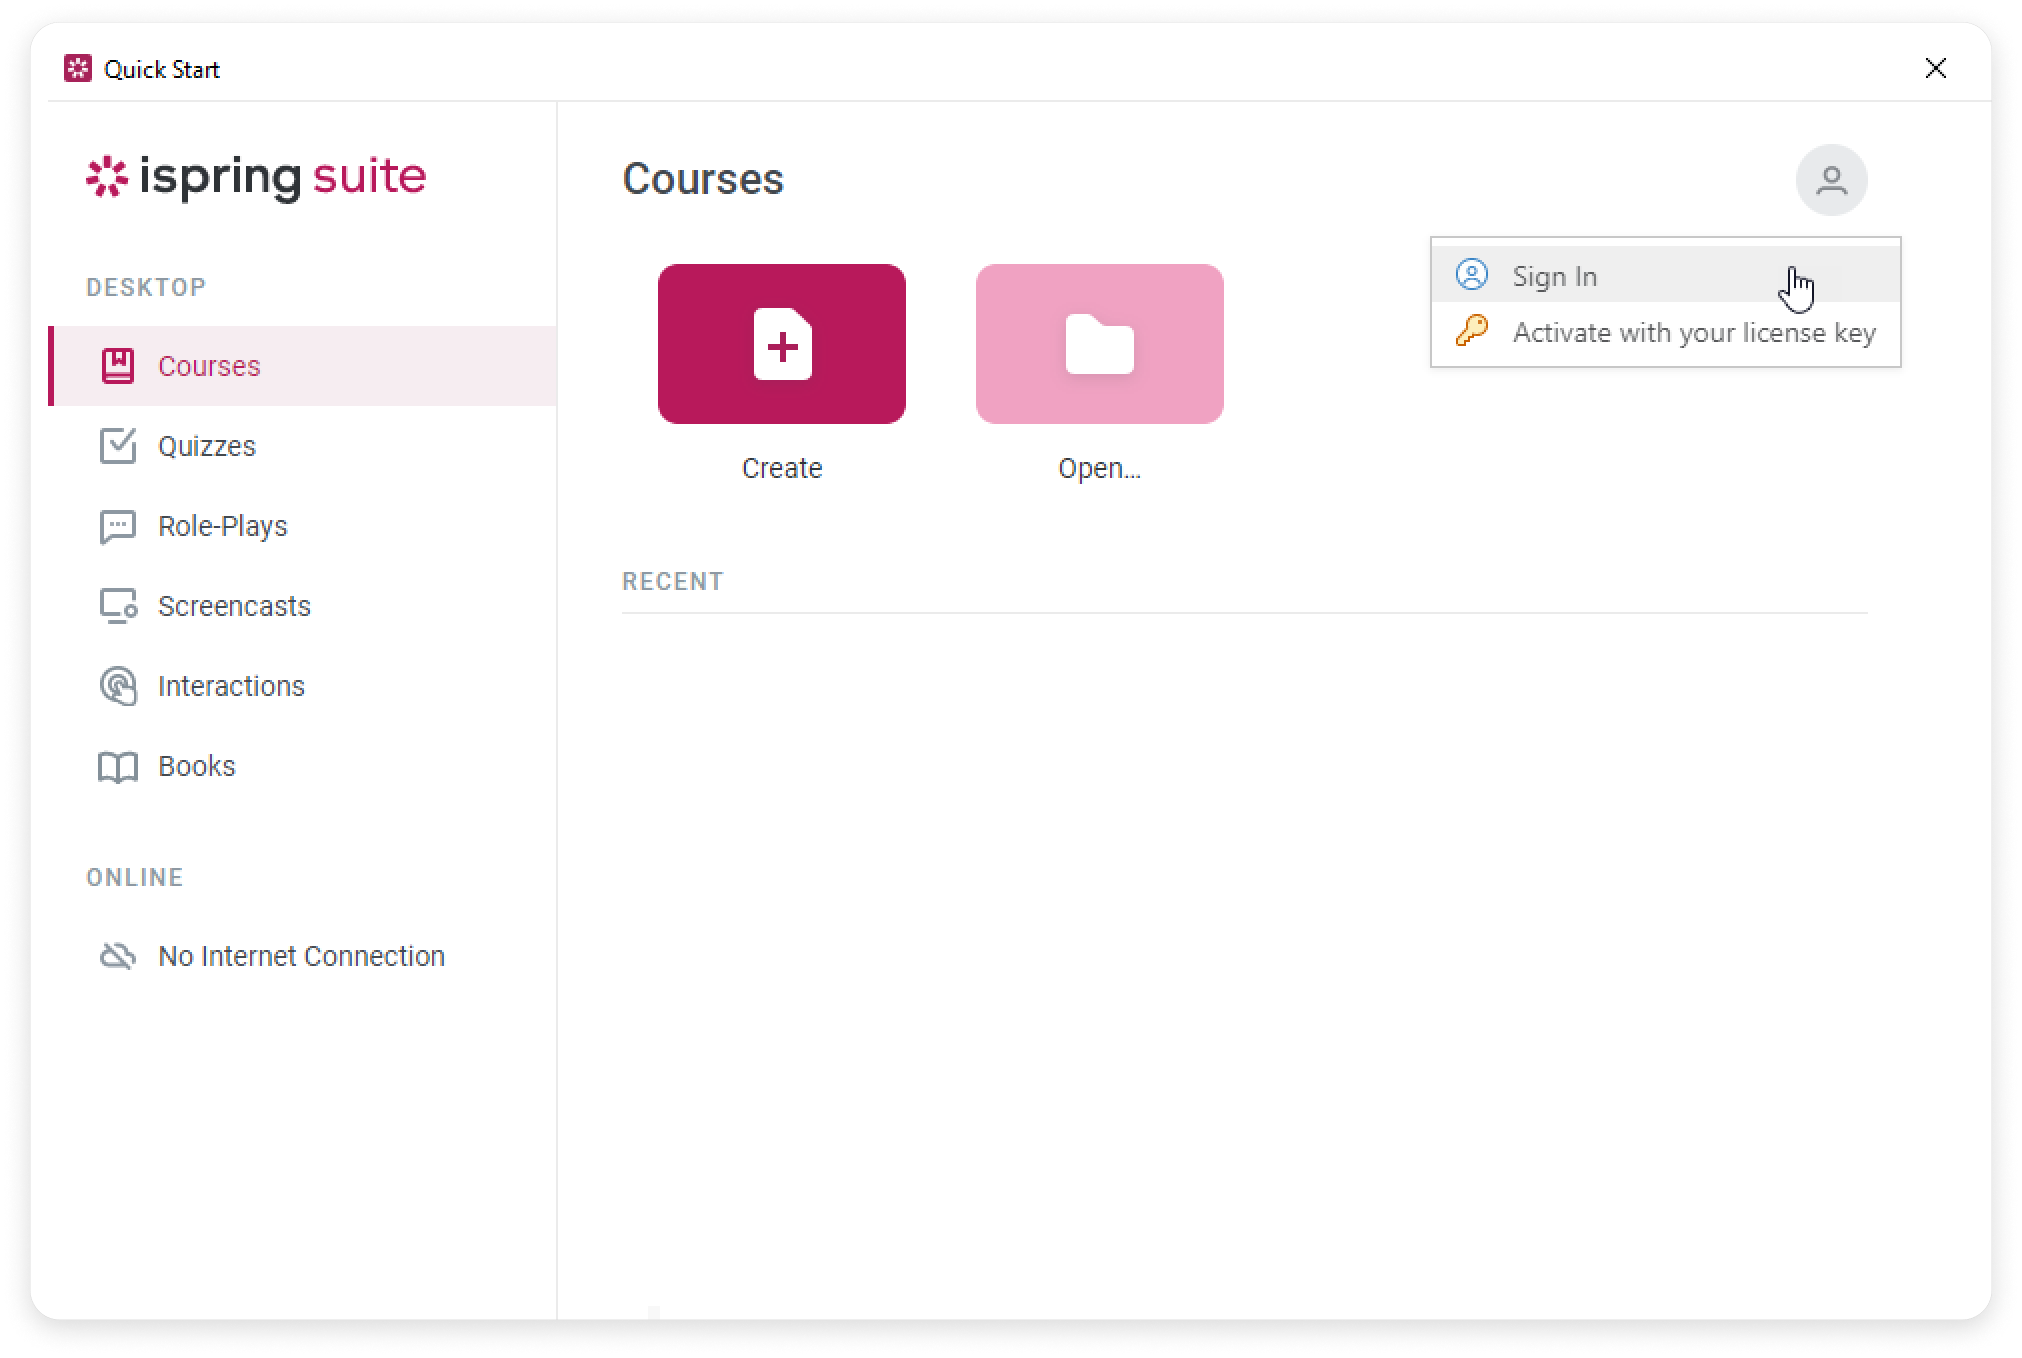Click the user profile avatar icon
2022x1358 pixels.
(1831, 180)
